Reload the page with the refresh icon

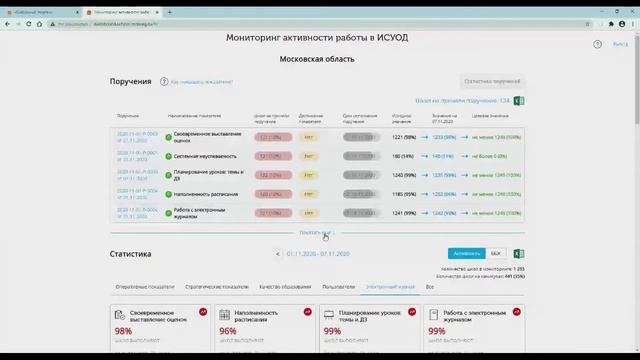click(x=29, y=24)
